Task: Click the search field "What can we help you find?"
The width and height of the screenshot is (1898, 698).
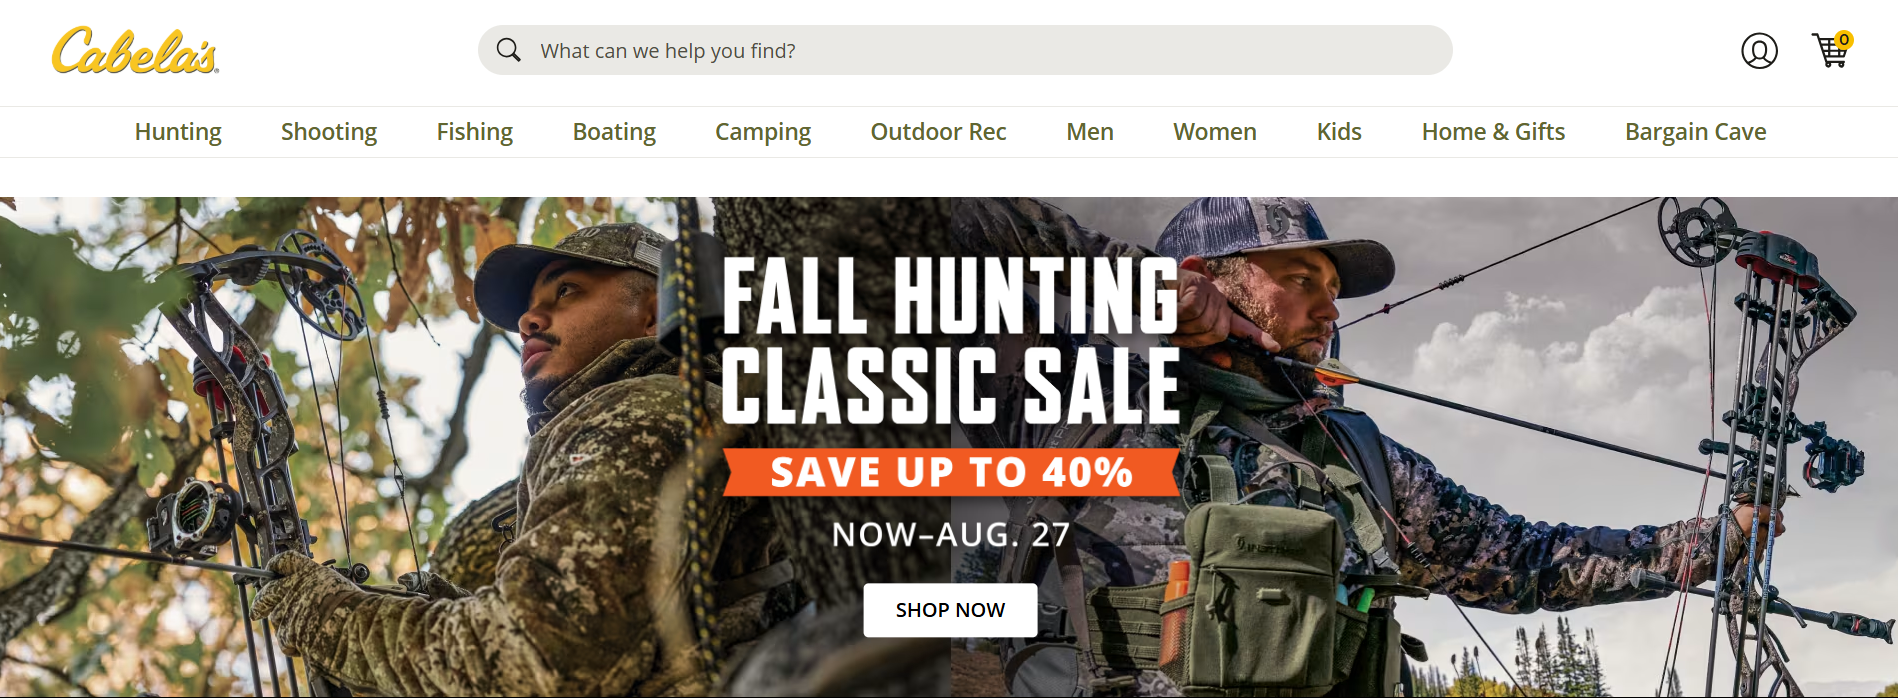Action: (965, 50)
